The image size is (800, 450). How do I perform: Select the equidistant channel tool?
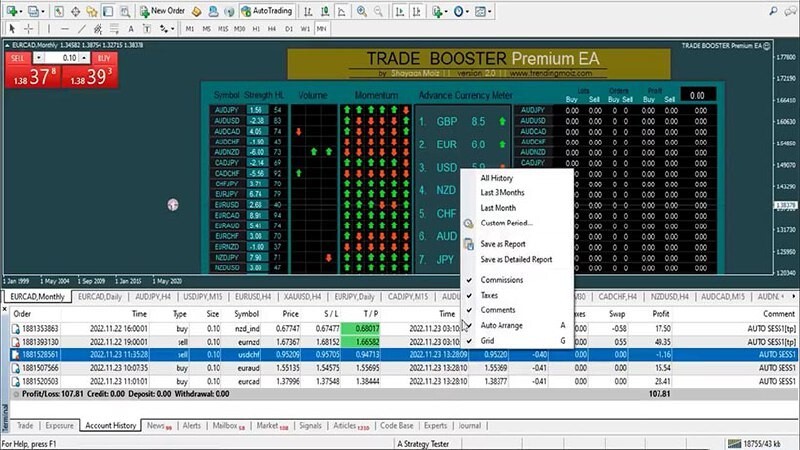(x=97, y=29)
